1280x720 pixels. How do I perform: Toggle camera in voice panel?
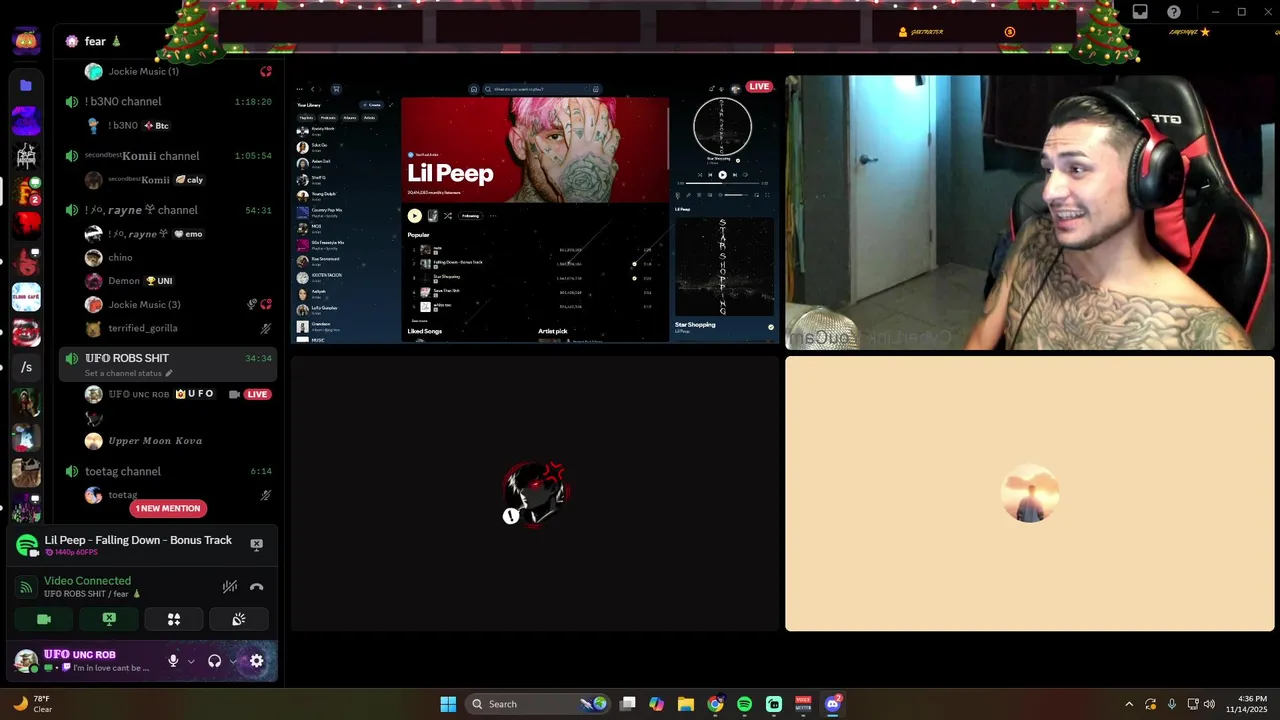[44, 619]
